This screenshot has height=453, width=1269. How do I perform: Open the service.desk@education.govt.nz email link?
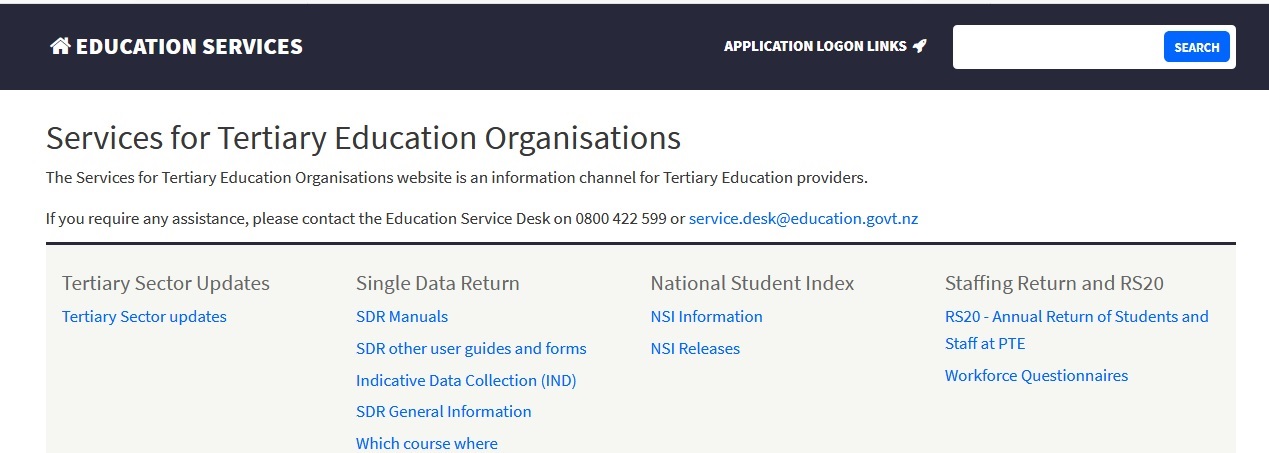(803, 218)
